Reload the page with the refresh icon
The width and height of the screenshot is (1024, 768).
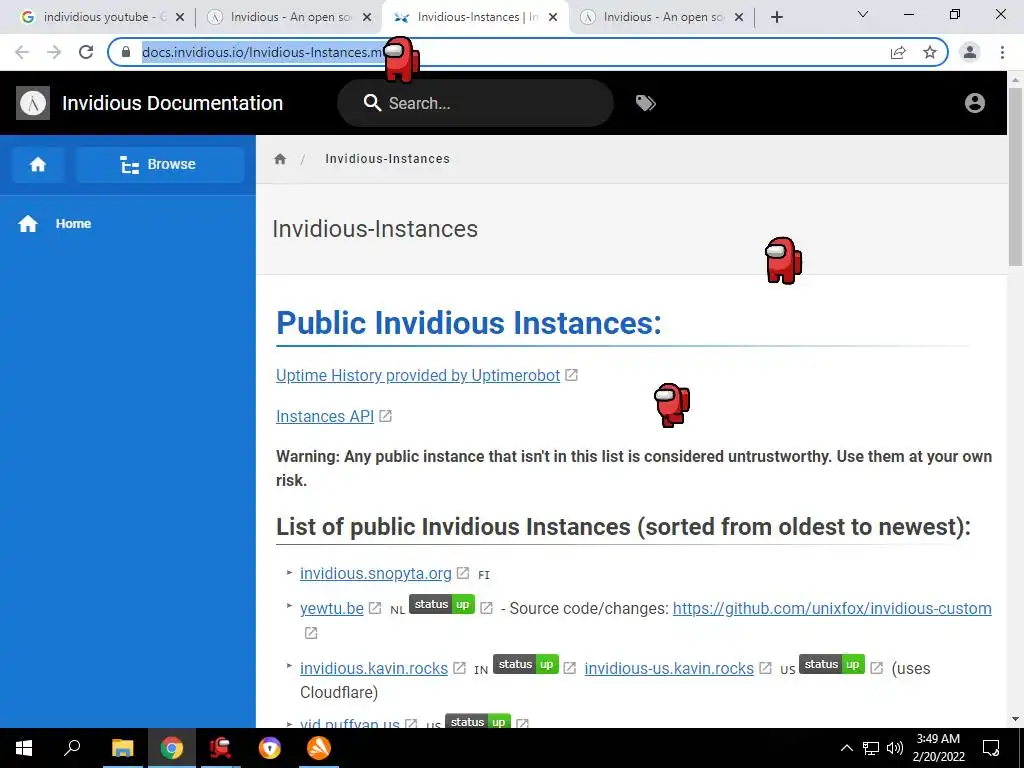tap(86, 52)
